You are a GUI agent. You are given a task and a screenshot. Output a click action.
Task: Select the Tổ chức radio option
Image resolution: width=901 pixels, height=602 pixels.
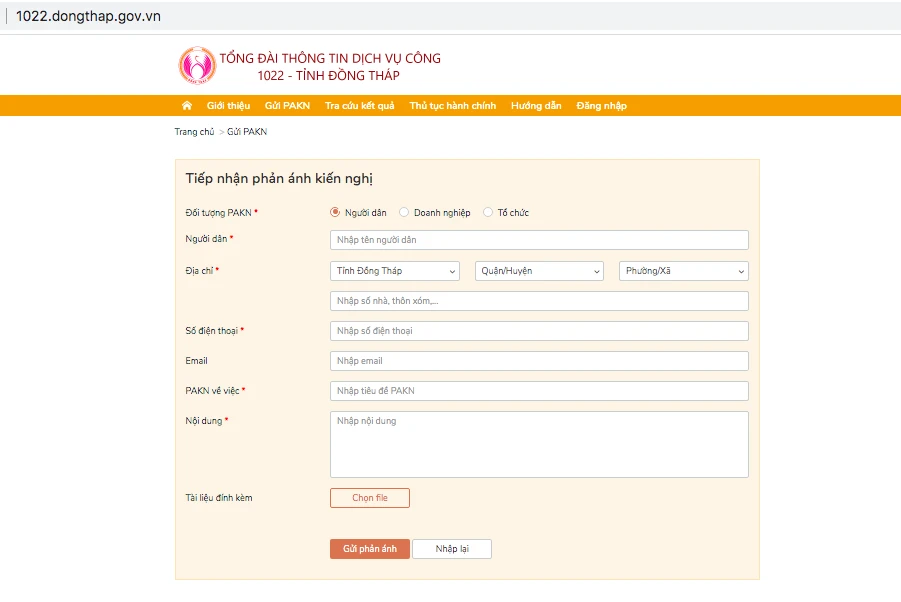(488, 212)
